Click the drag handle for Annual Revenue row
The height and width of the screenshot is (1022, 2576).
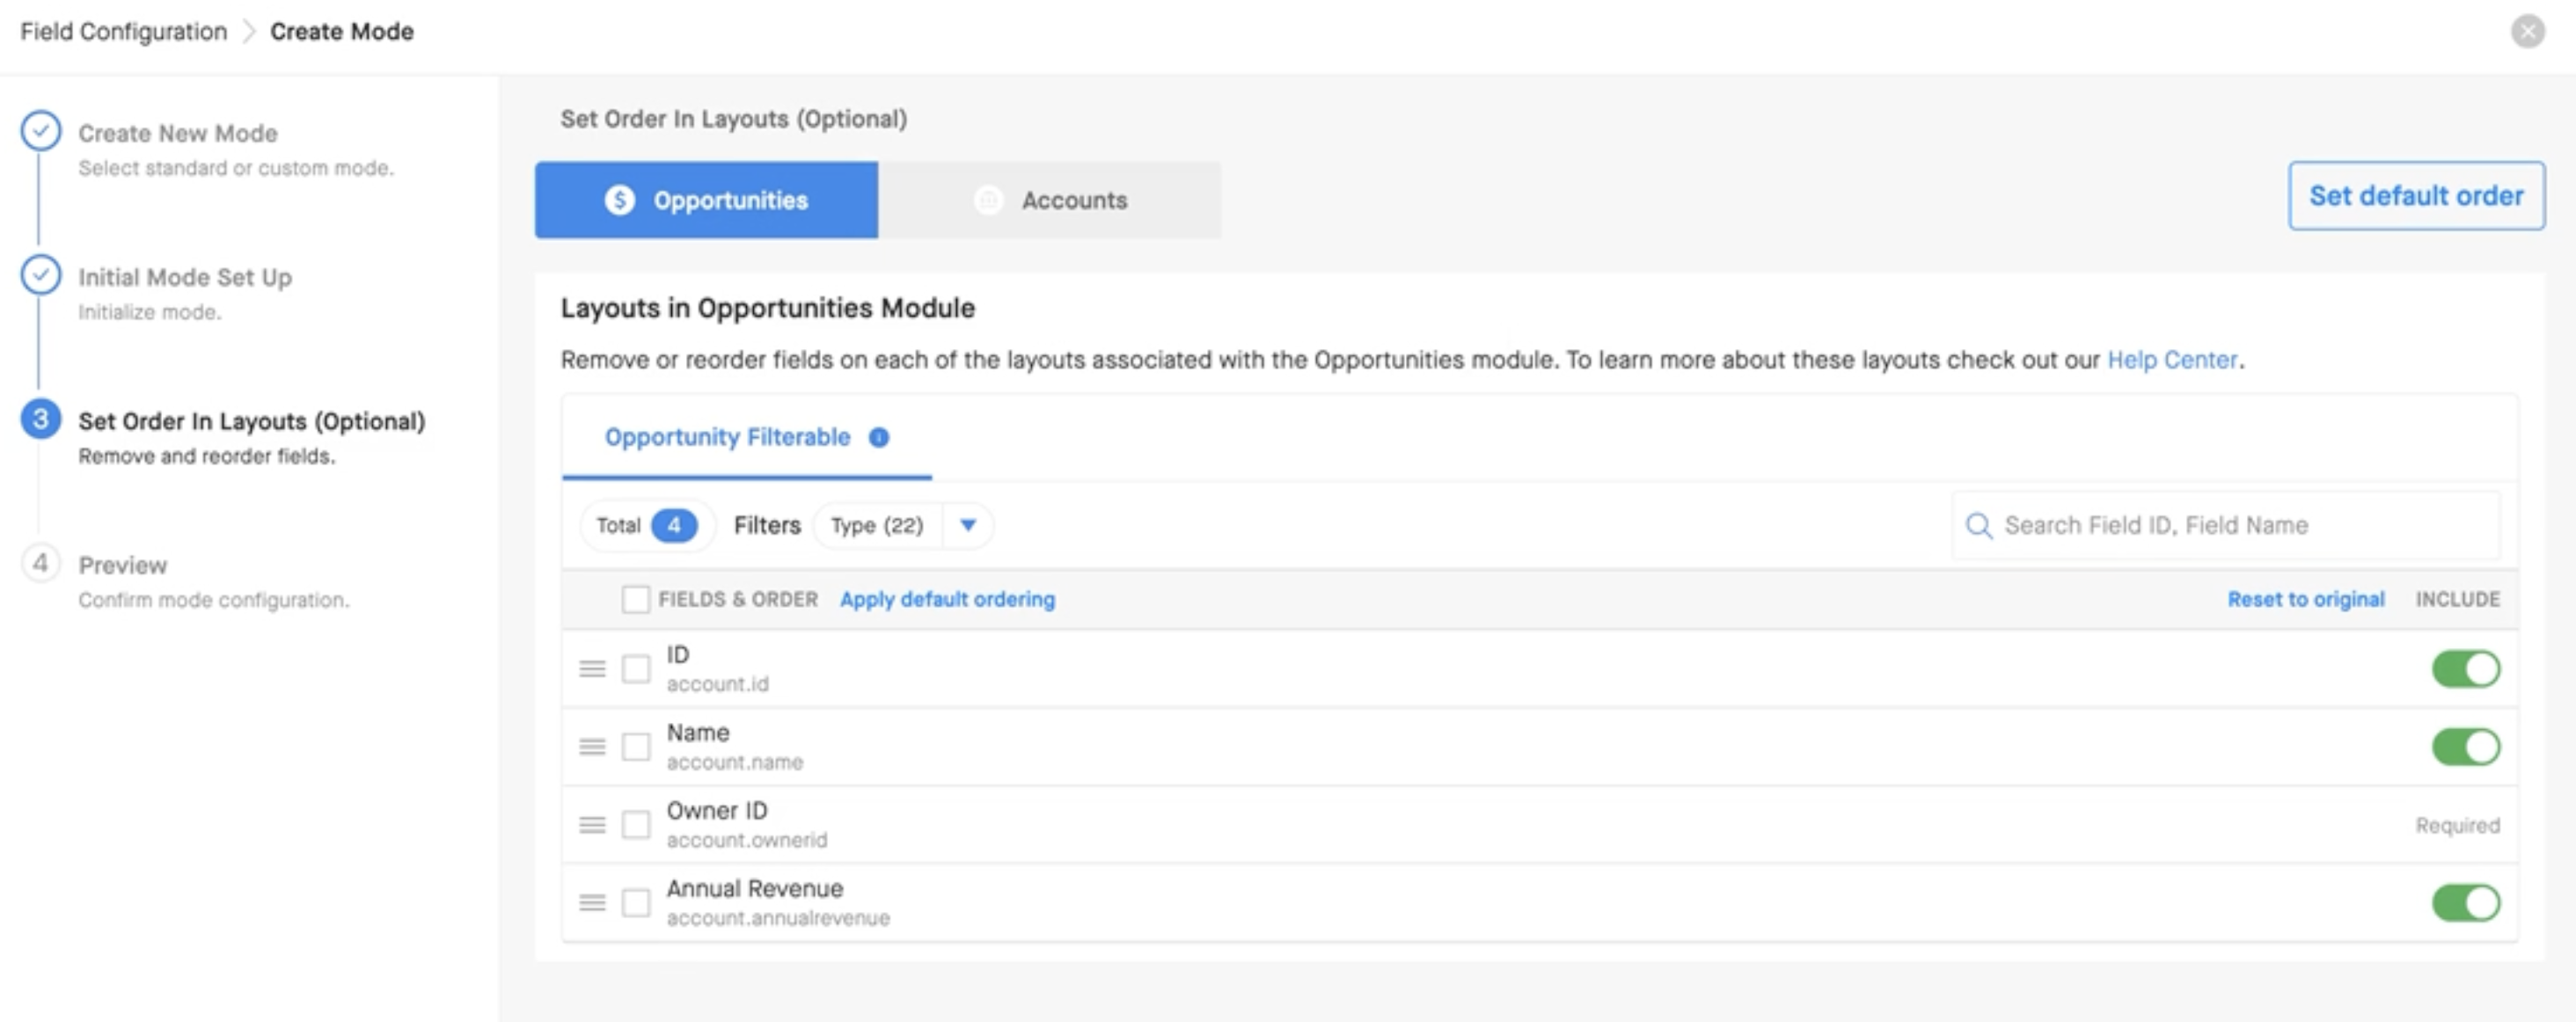click(592, 902)
